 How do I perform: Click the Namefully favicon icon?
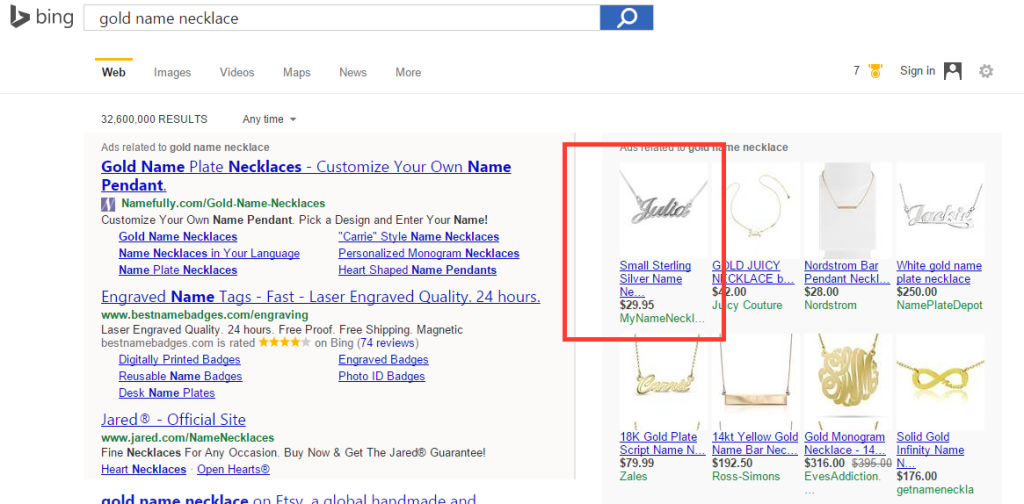click(108, 204)
